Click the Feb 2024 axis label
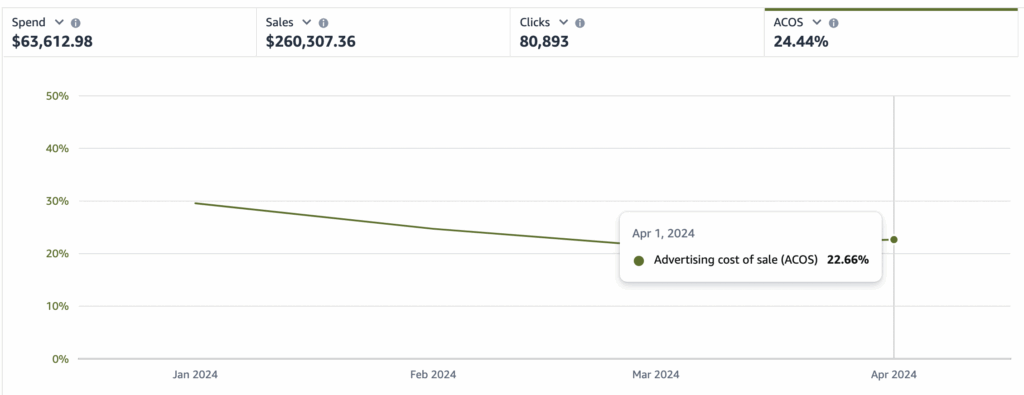This screenshot has width=1024, height=395. pos(433,375)
